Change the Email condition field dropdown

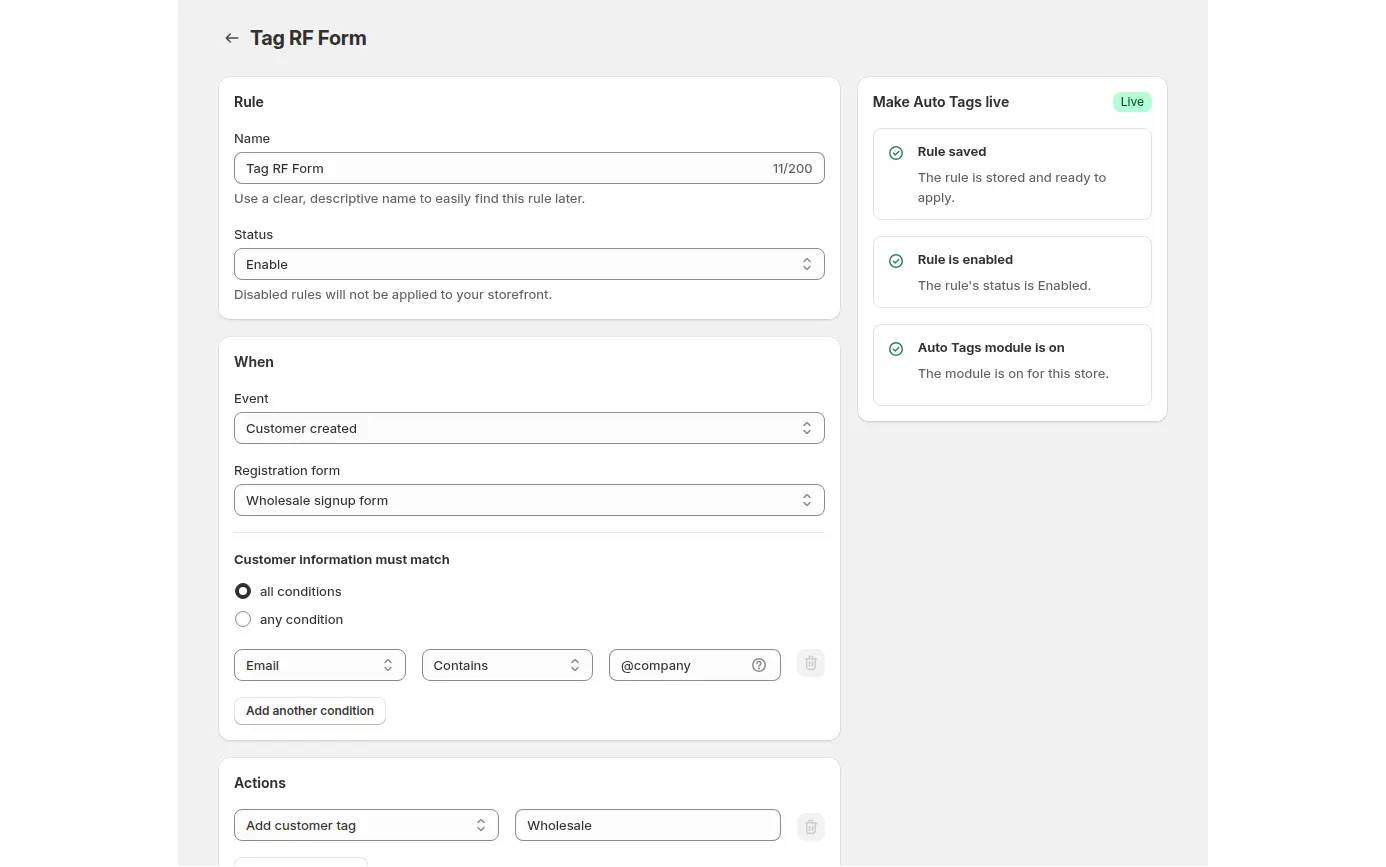tap(320, 665)
